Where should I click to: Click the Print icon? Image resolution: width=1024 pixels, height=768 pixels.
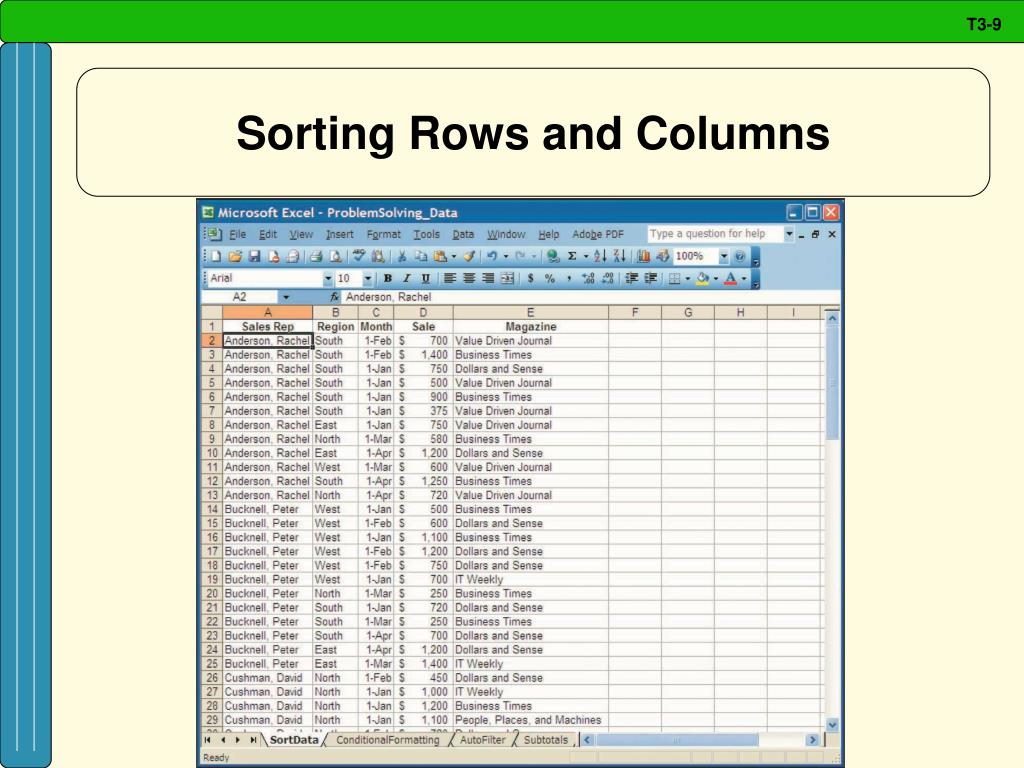point(316,257)
